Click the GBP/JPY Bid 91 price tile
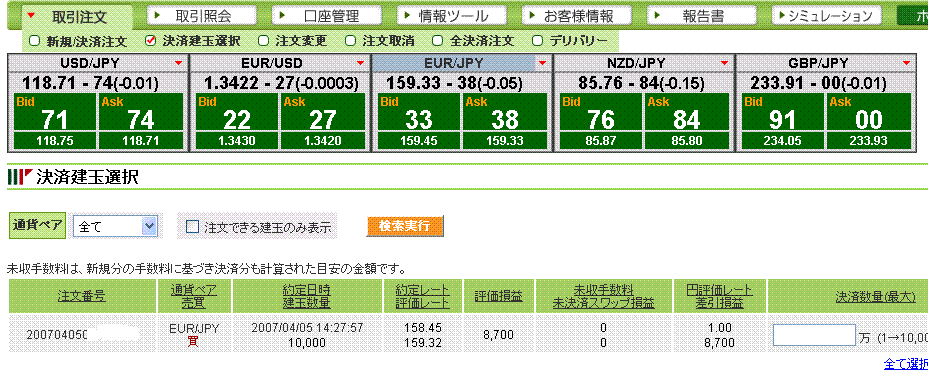929x378 pixels. (x=783, y=113)
